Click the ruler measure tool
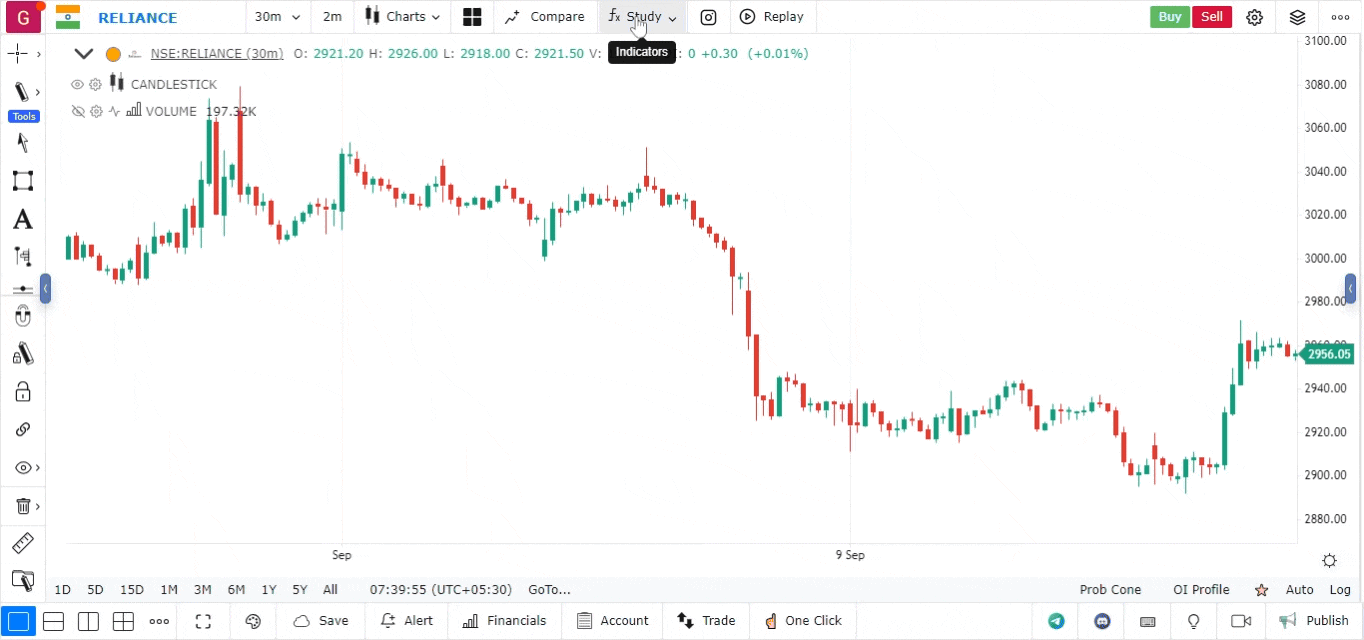Image resolution: width=1364 pixels, height=640 pixels. [x=22, y=544]
